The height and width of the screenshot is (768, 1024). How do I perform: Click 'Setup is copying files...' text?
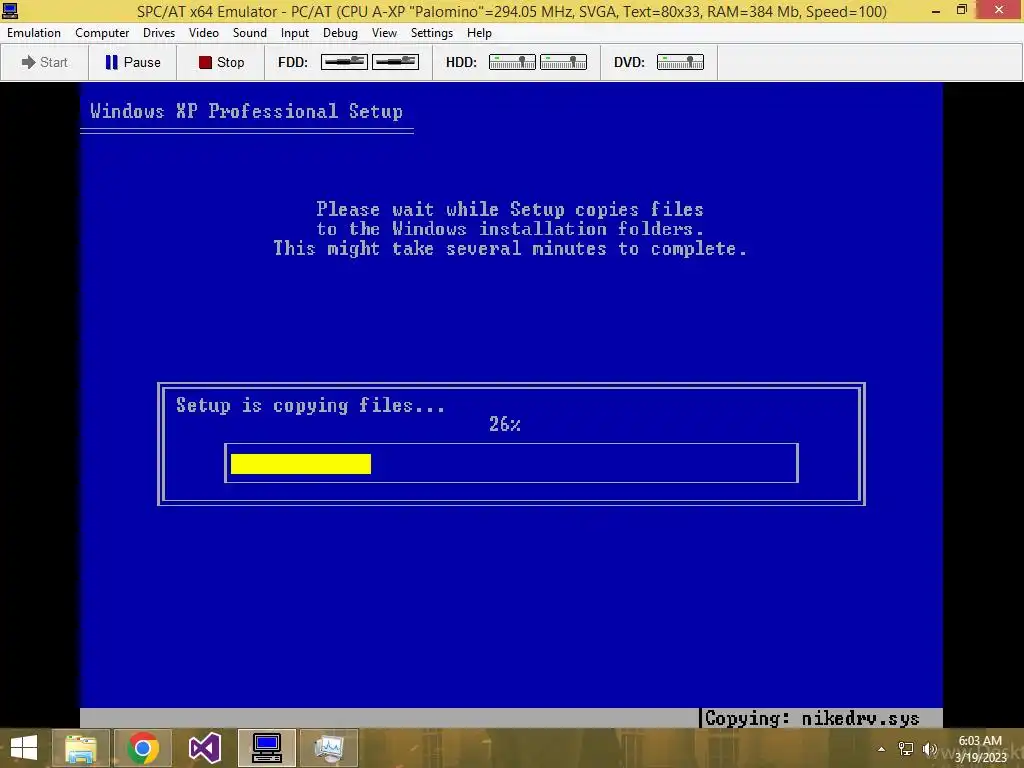click(311, 406)
